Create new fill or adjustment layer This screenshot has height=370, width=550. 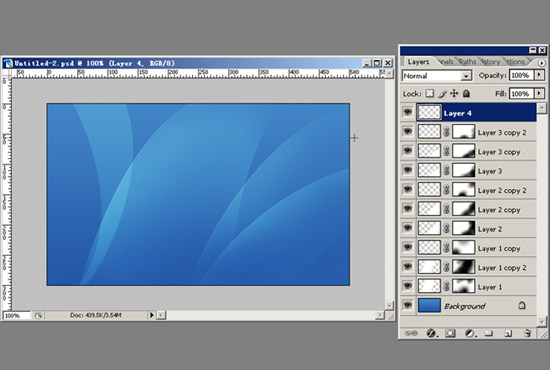click(x=470, y=333)
